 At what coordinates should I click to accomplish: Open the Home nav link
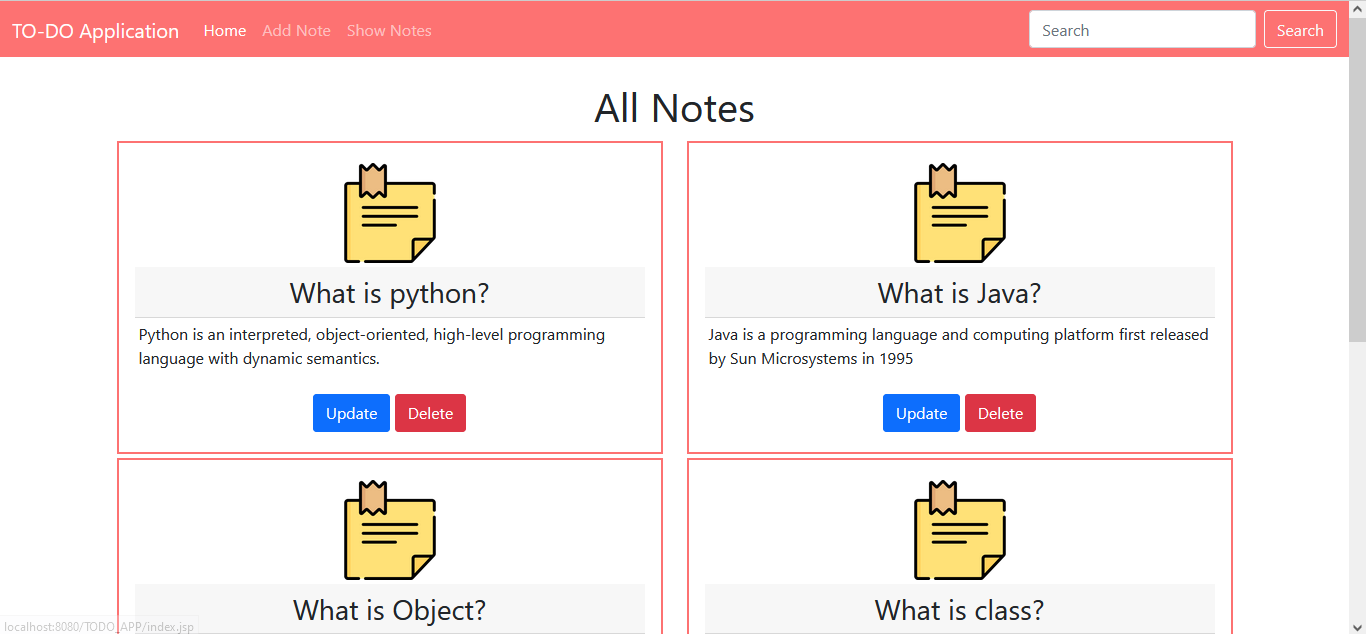[x=225, y=31]
